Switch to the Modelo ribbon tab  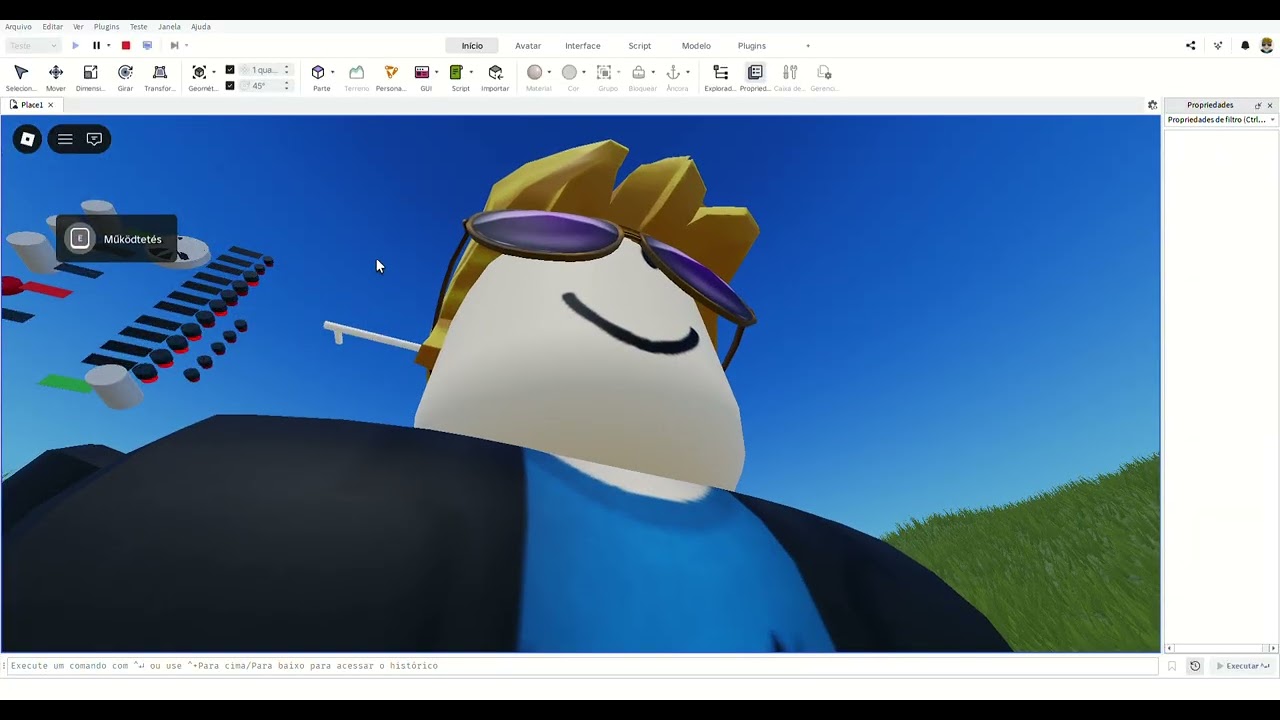coord(696,46)
